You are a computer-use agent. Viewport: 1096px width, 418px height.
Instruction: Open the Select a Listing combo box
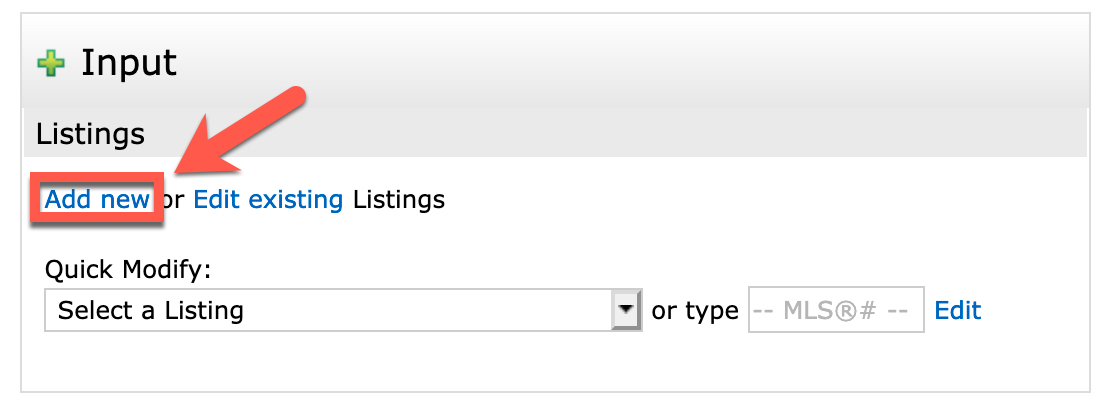343,310
